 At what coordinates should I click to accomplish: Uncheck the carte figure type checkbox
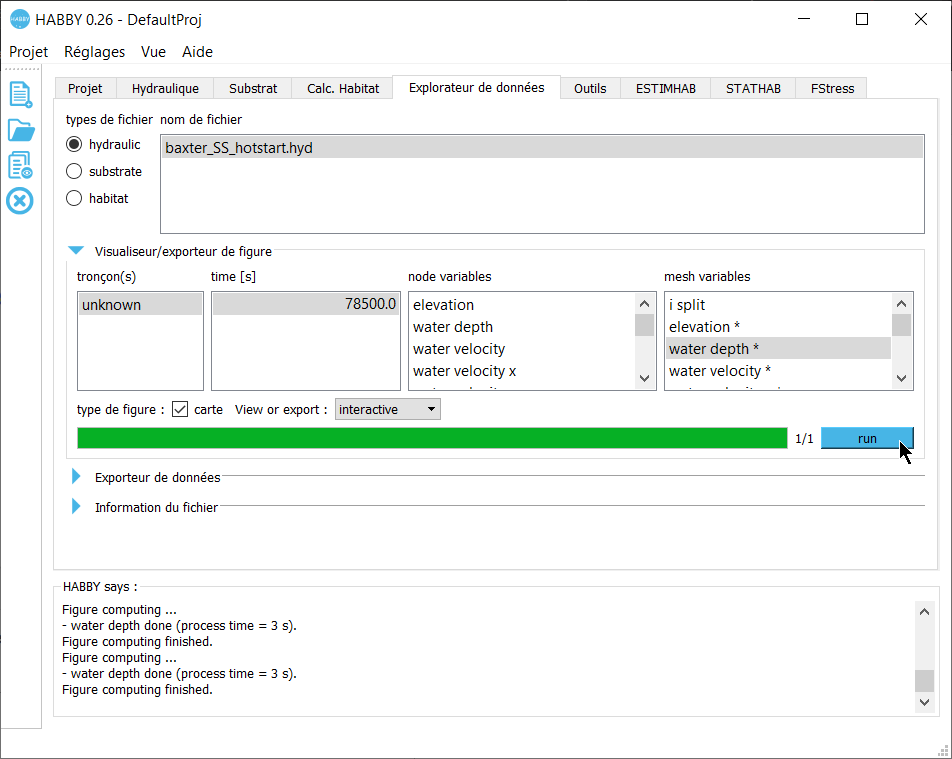180,409
